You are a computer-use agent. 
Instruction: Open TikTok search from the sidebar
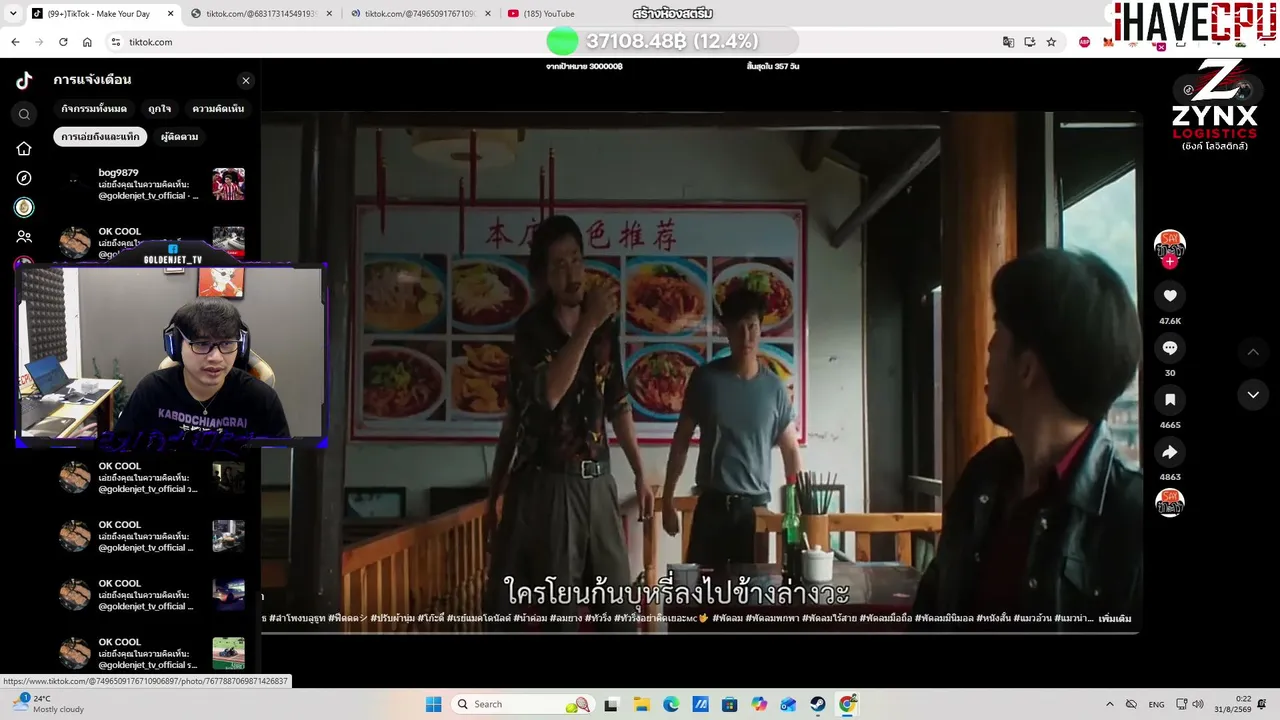tap(24, 115)
